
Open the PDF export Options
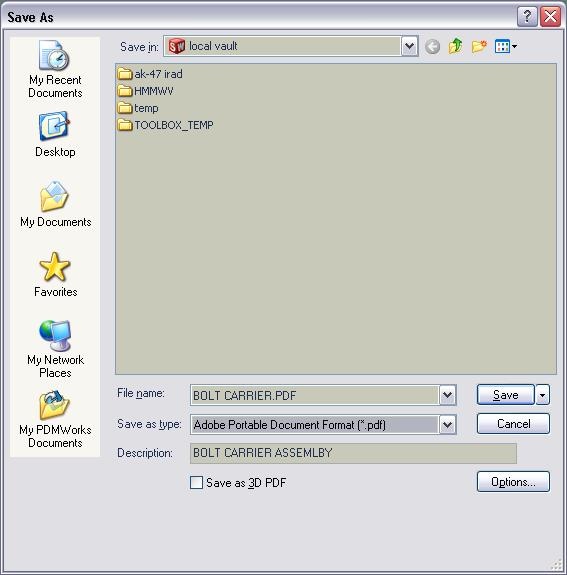pyautogui.click(x=513, y=481)
